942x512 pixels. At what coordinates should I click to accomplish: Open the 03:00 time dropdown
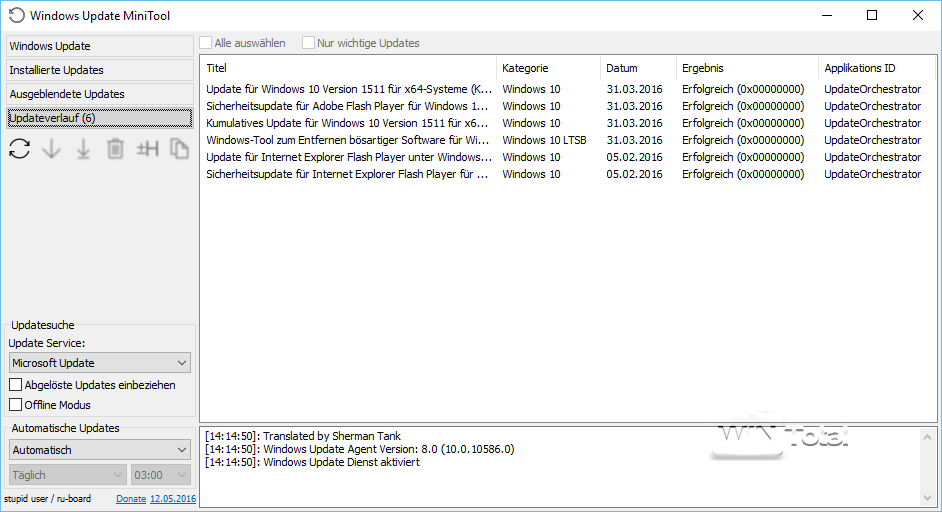[x=160, y=475]
